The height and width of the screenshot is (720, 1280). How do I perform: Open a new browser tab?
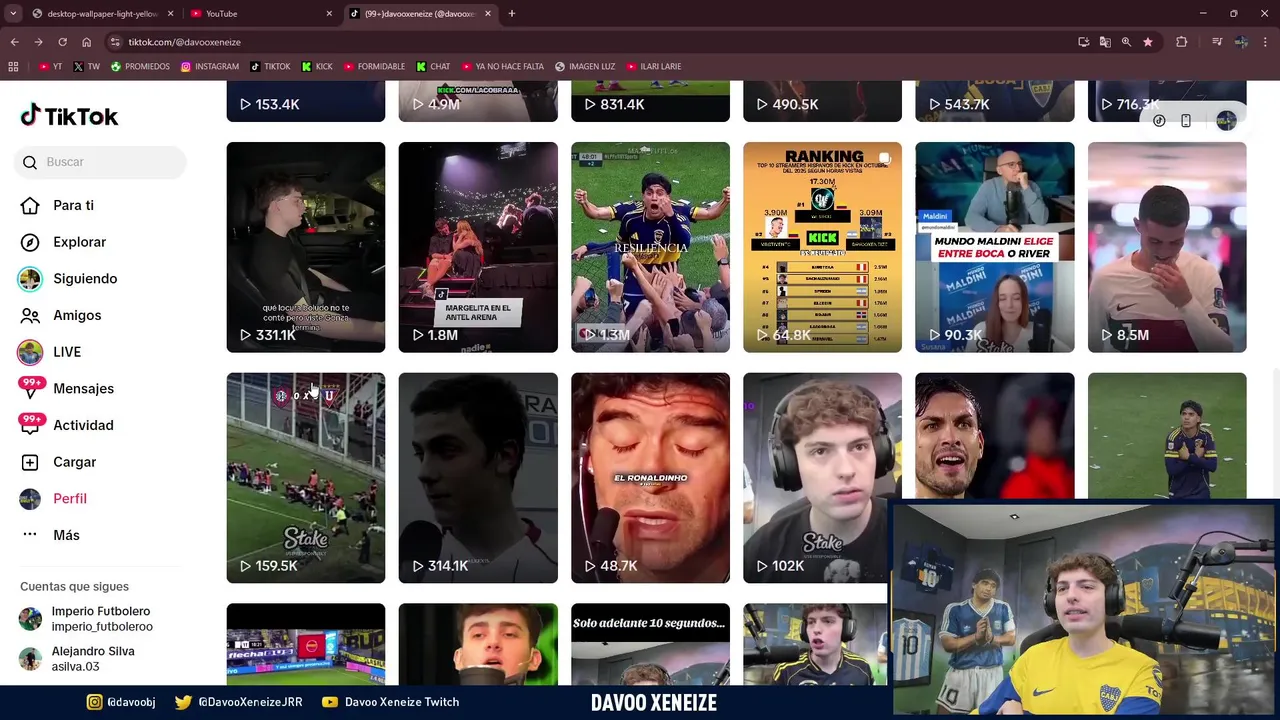[x=512, y=14]
